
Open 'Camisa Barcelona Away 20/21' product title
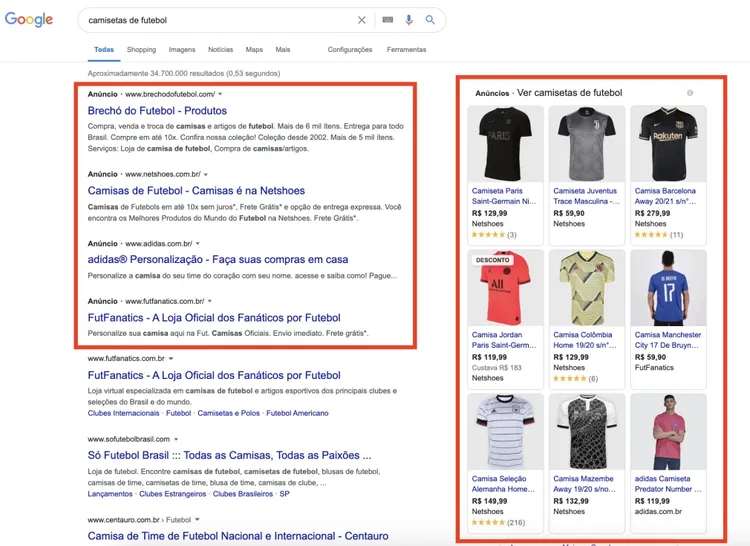(665, 196)
